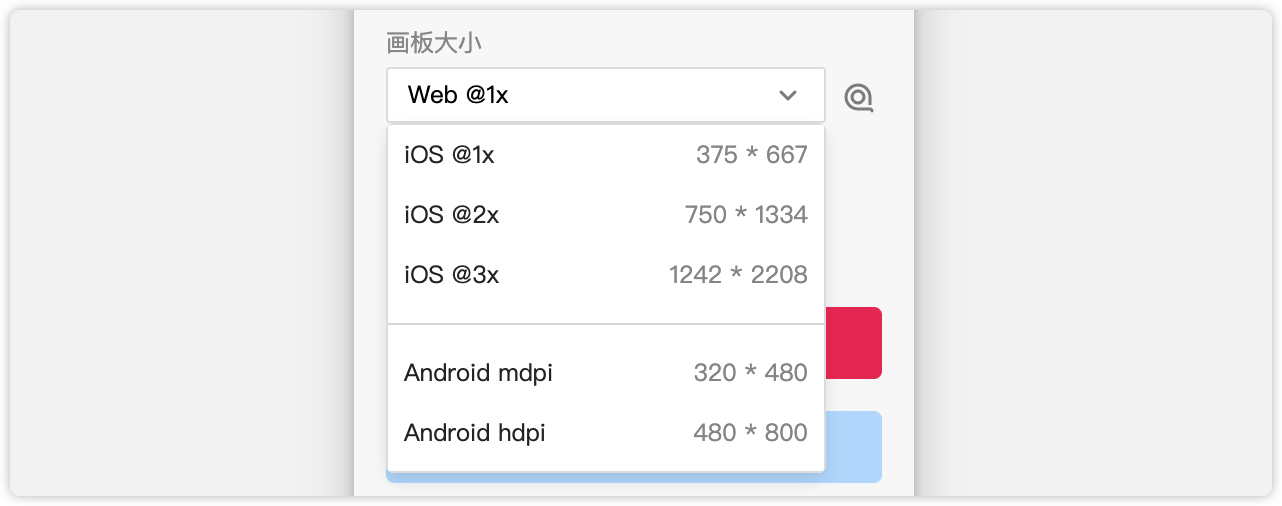Click the tape-measure icon beside the artboard dropdown
The image size is (1282, 506).
point(859,97)
